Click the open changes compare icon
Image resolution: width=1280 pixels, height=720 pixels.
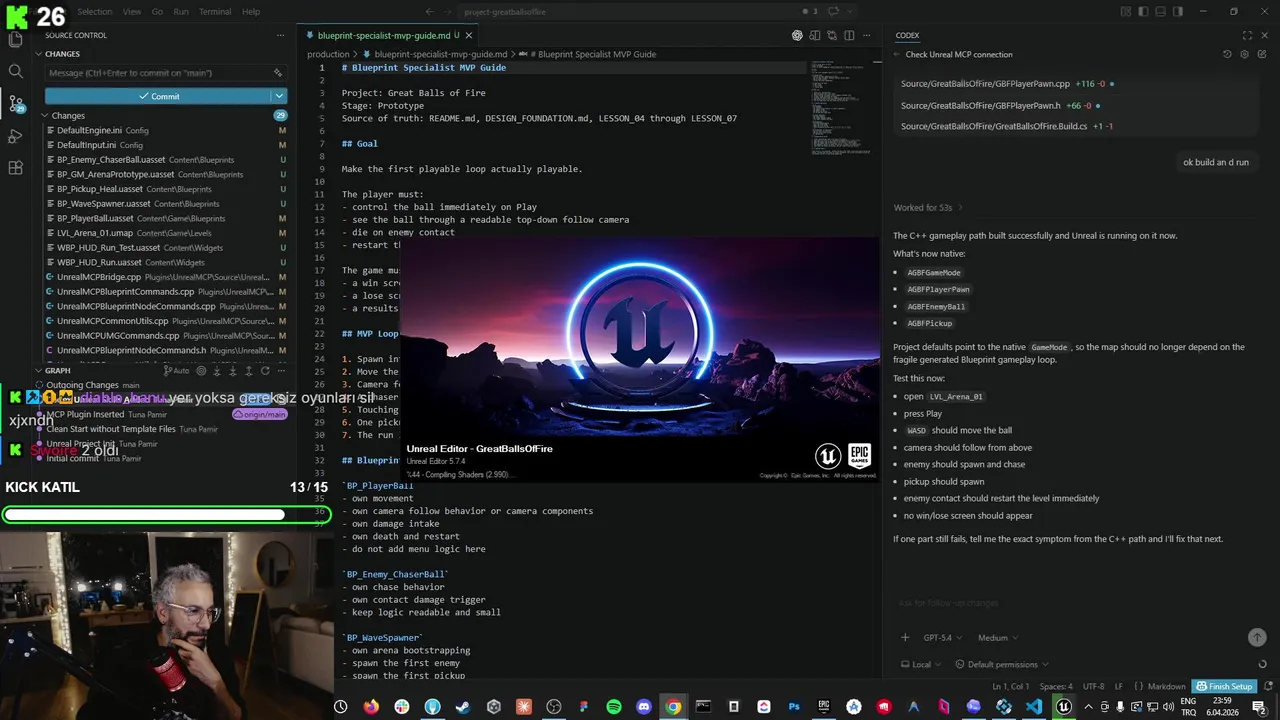[831, 35]
